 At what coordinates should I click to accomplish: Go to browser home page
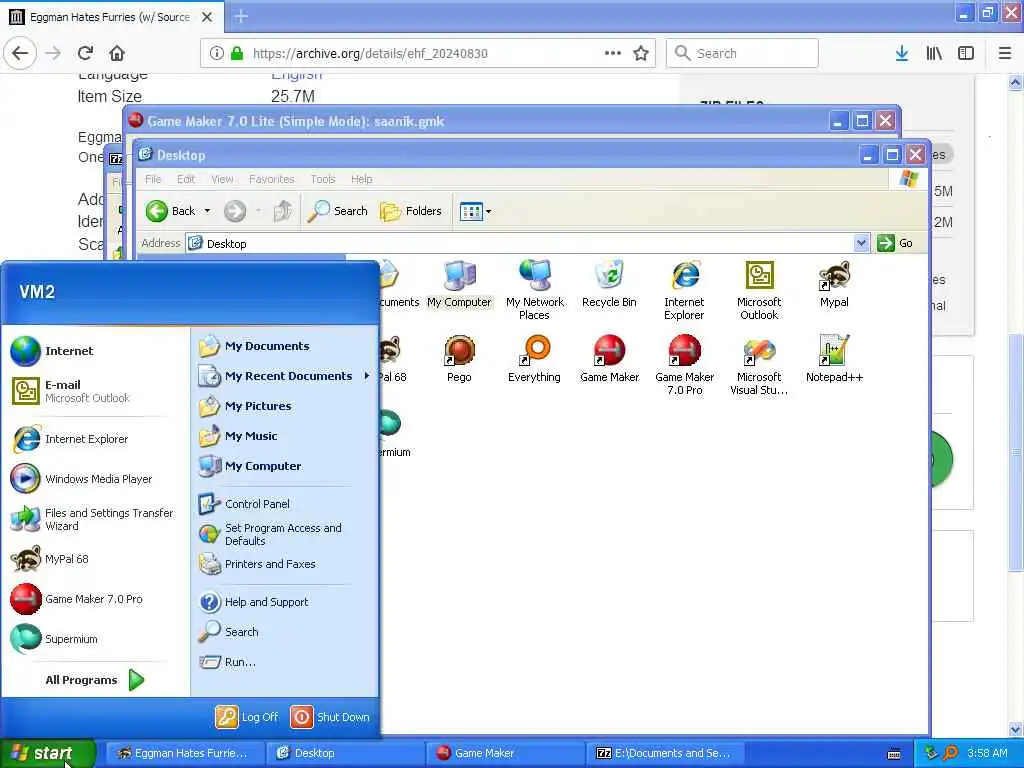pos(117,53)
